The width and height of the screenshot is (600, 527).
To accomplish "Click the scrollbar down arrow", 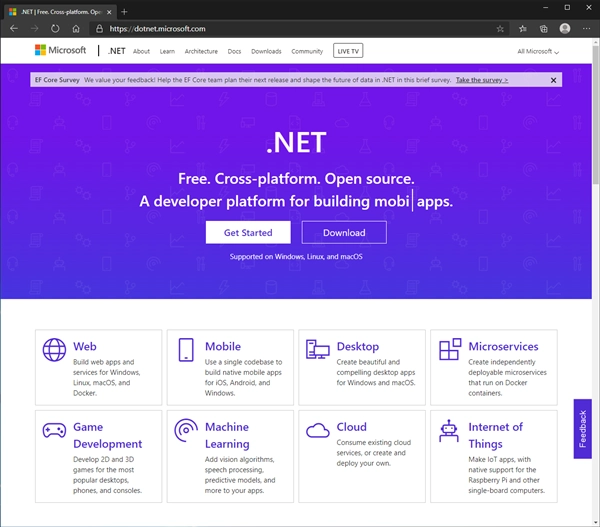I will tap(596, 522).
